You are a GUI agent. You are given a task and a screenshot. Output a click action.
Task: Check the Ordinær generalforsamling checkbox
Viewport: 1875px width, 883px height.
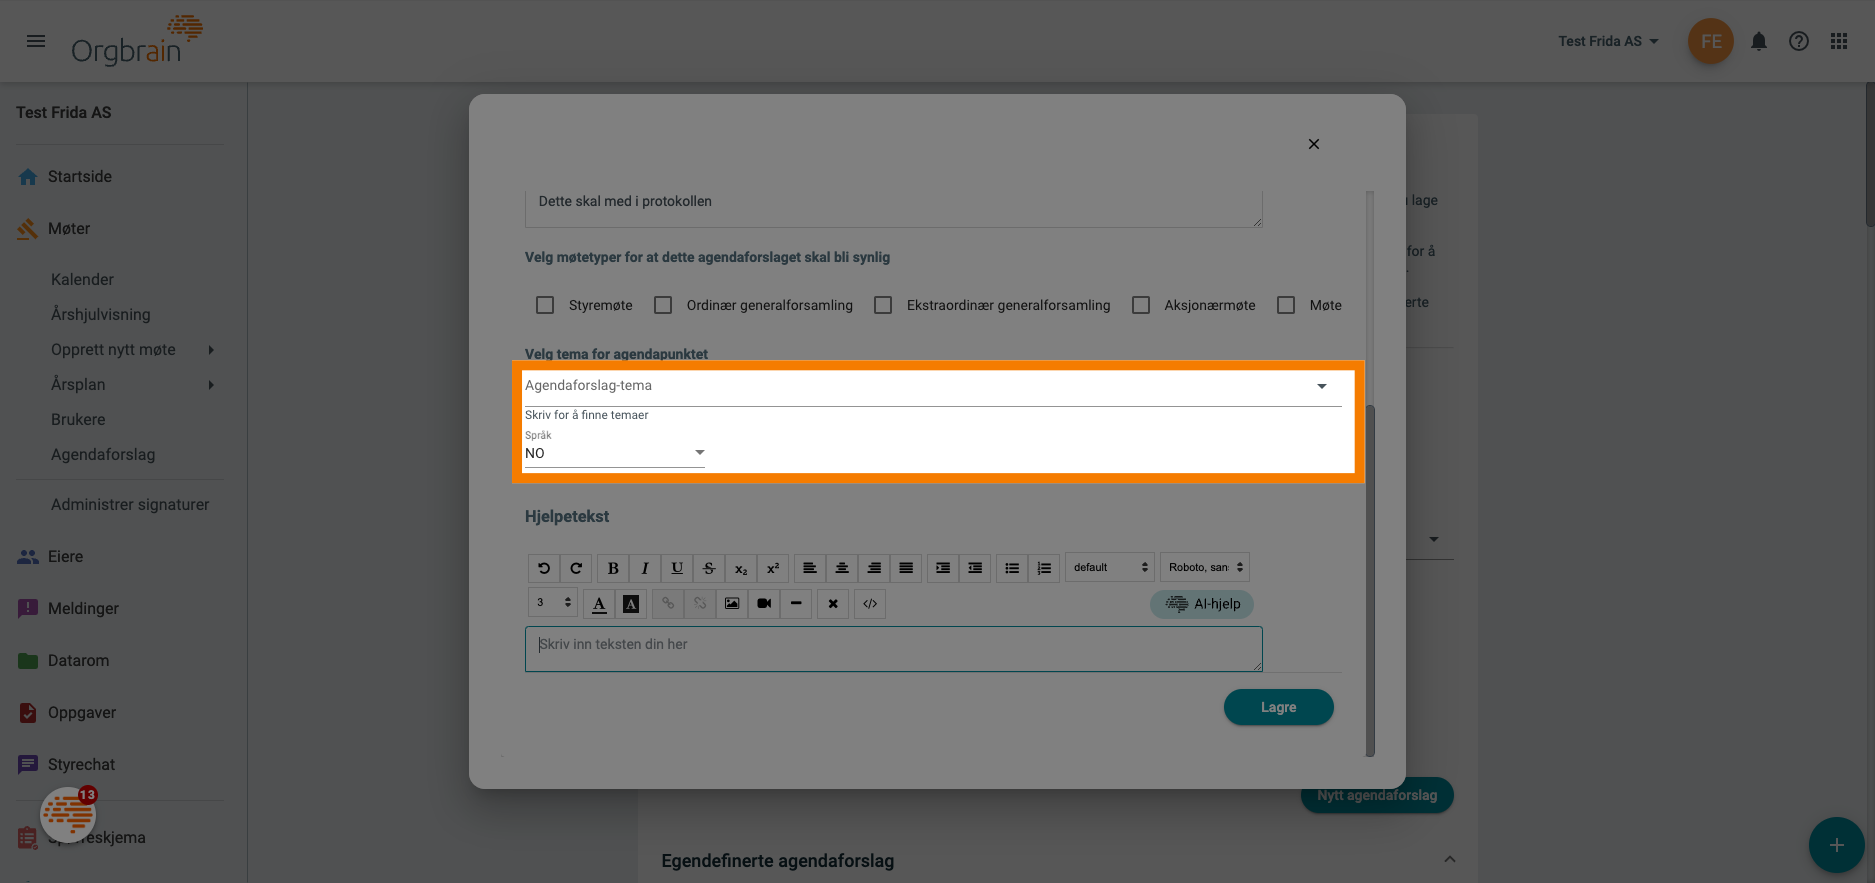663,305
